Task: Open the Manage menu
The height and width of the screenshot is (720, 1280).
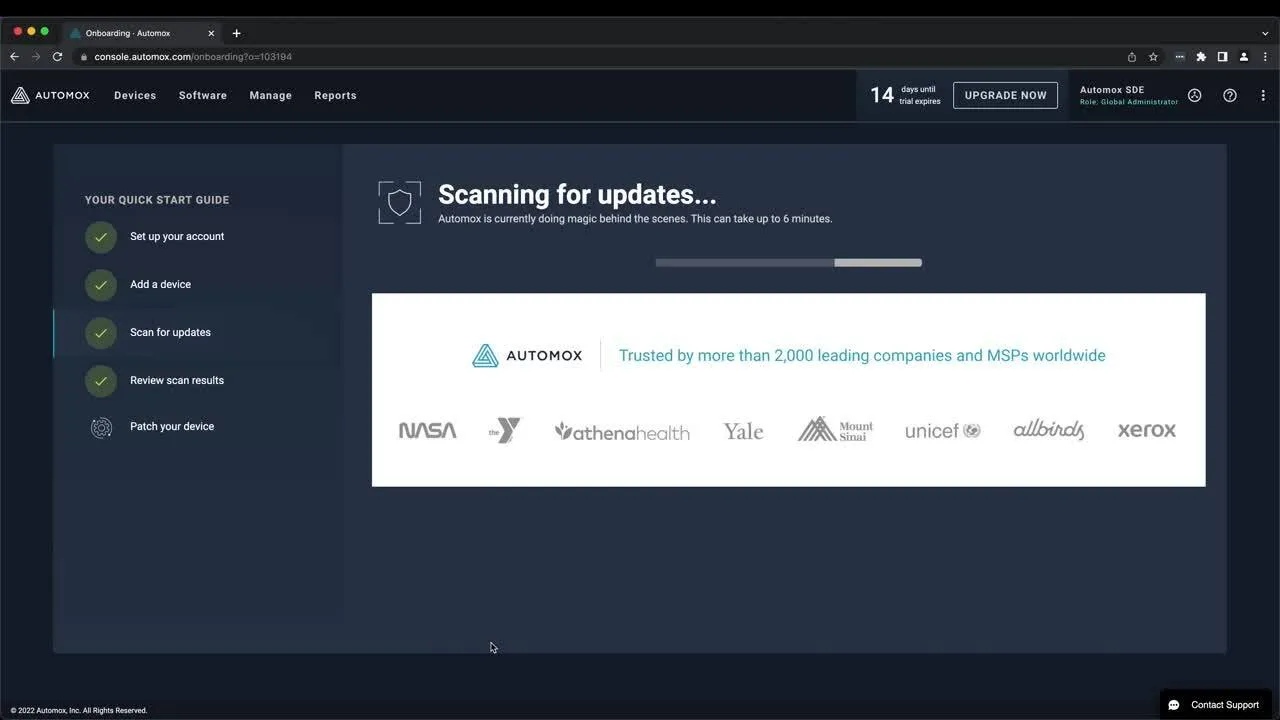Action: (x=271, y=95)
